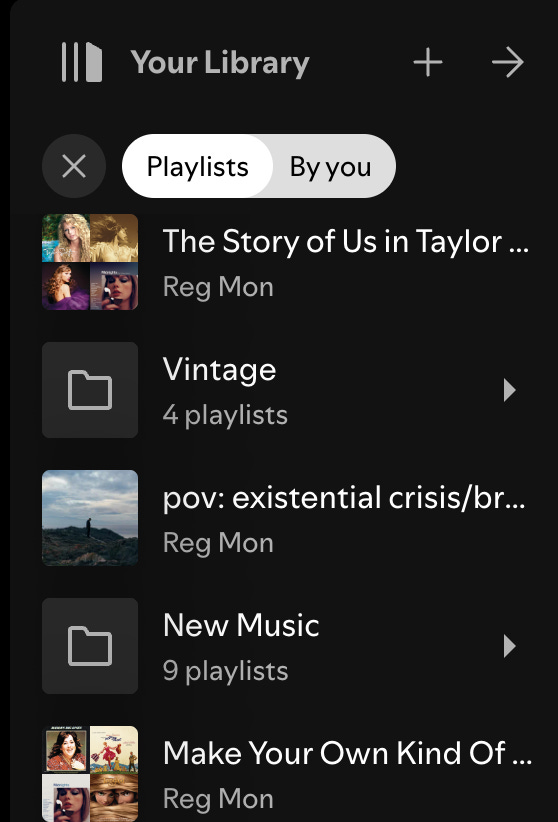Screen dimensions: 558x822
Task: Select 'pov: existential crisis/br...' title
Action: [x=344, y=497]
